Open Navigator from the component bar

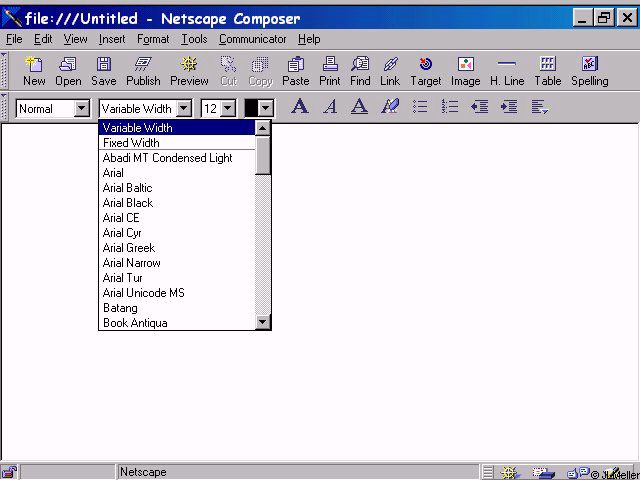509,473
